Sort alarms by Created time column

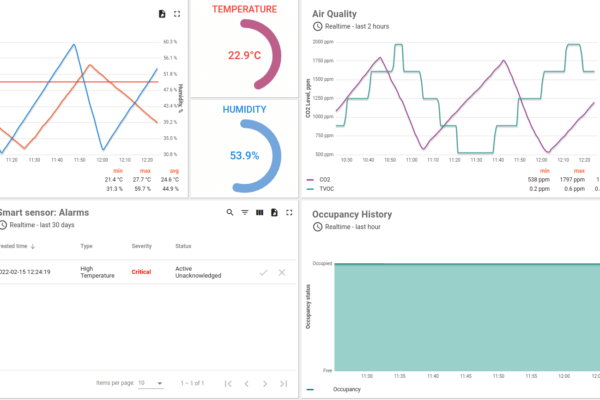point(15,245)
